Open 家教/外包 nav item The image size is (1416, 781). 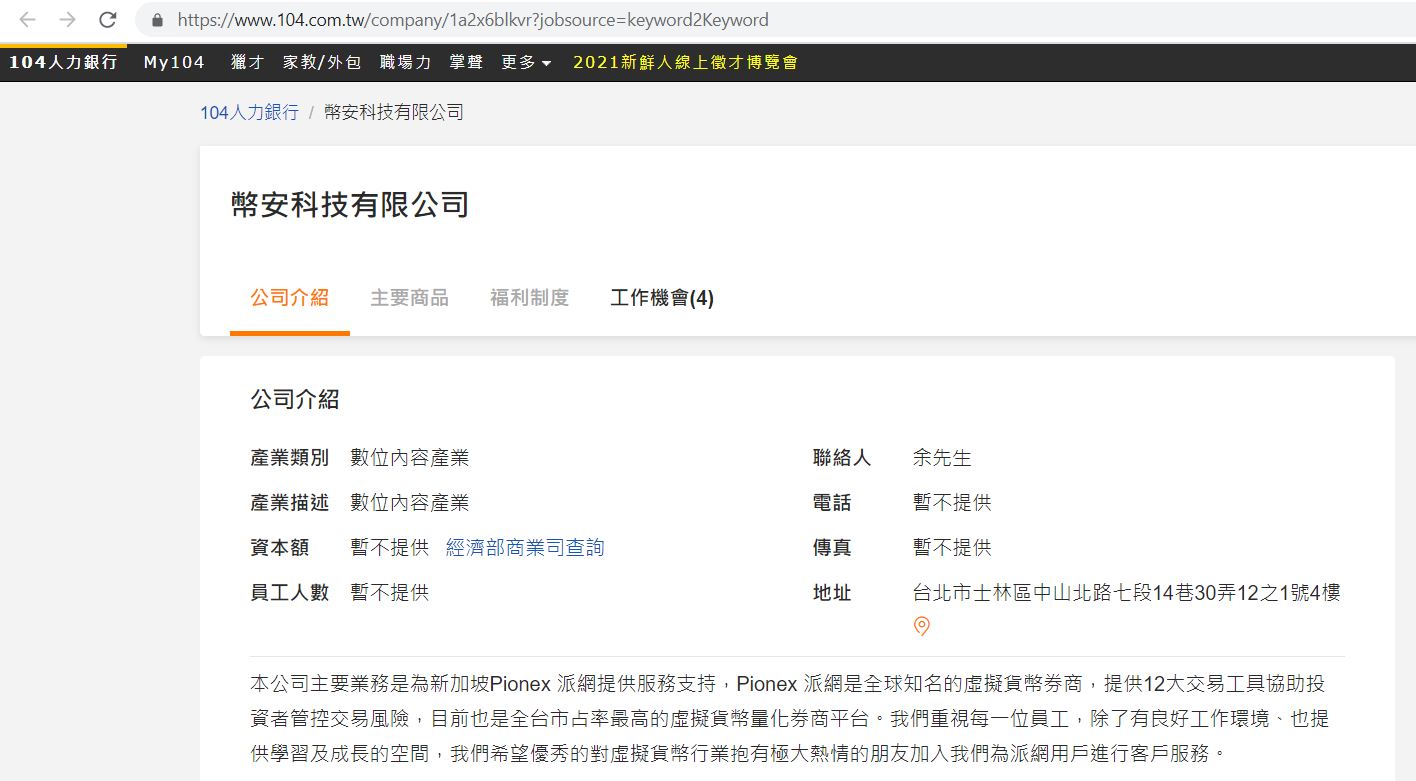(x=322, y=62)
